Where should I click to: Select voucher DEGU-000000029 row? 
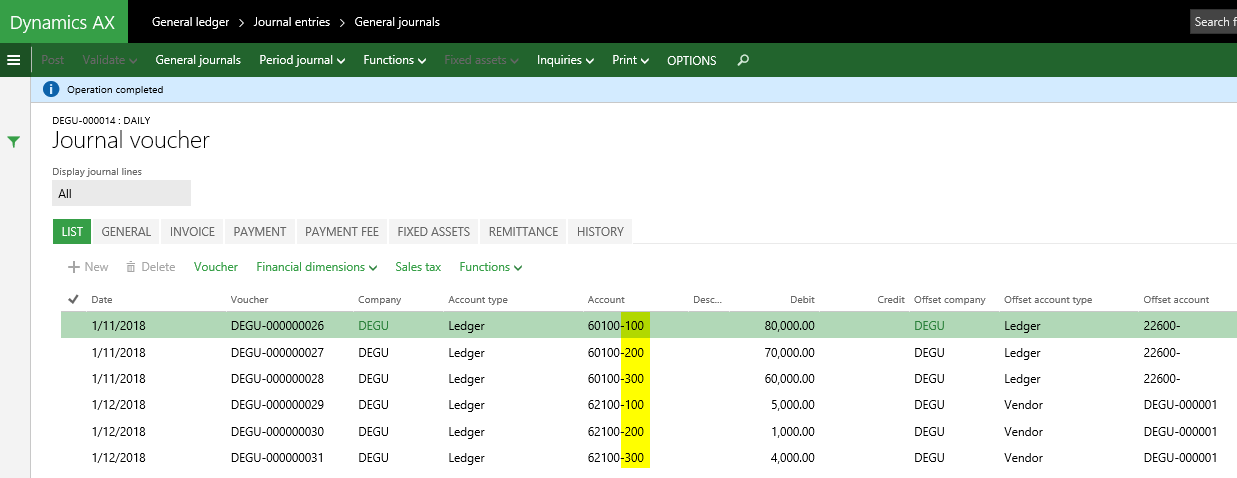(x=278, y=405)
